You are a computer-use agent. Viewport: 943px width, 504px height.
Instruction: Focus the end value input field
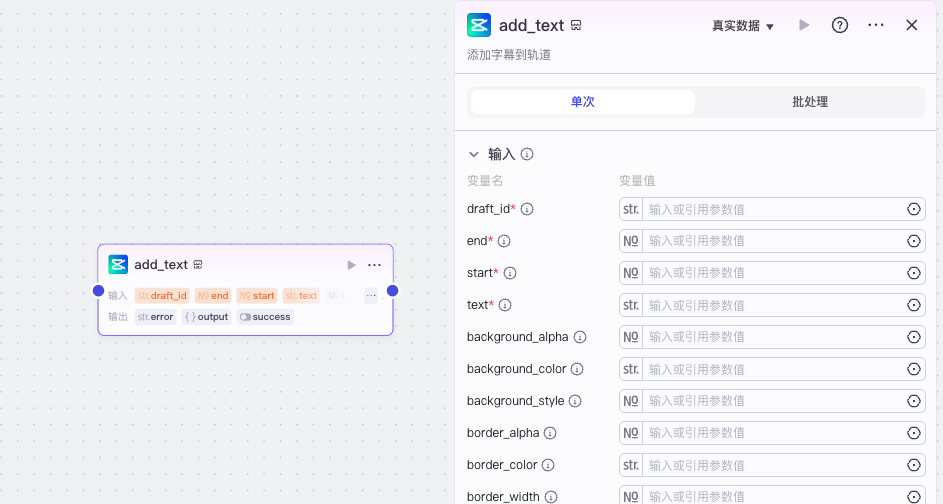(x=772, y=241)
